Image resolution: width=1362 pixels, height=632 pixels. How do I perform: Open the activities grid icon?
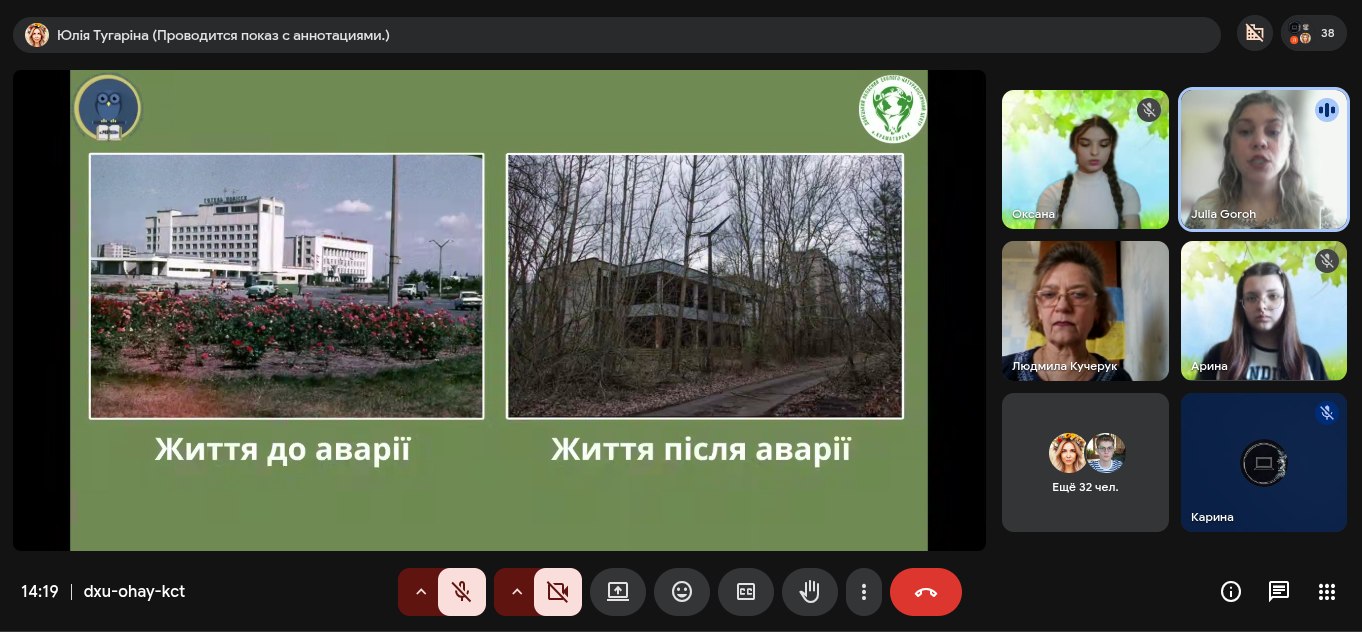tap(1327, 592)
